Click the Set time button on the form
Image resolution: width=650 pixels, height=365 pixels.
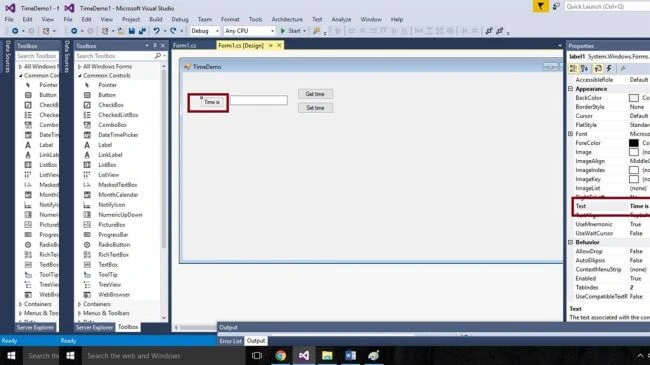[315, 108]
